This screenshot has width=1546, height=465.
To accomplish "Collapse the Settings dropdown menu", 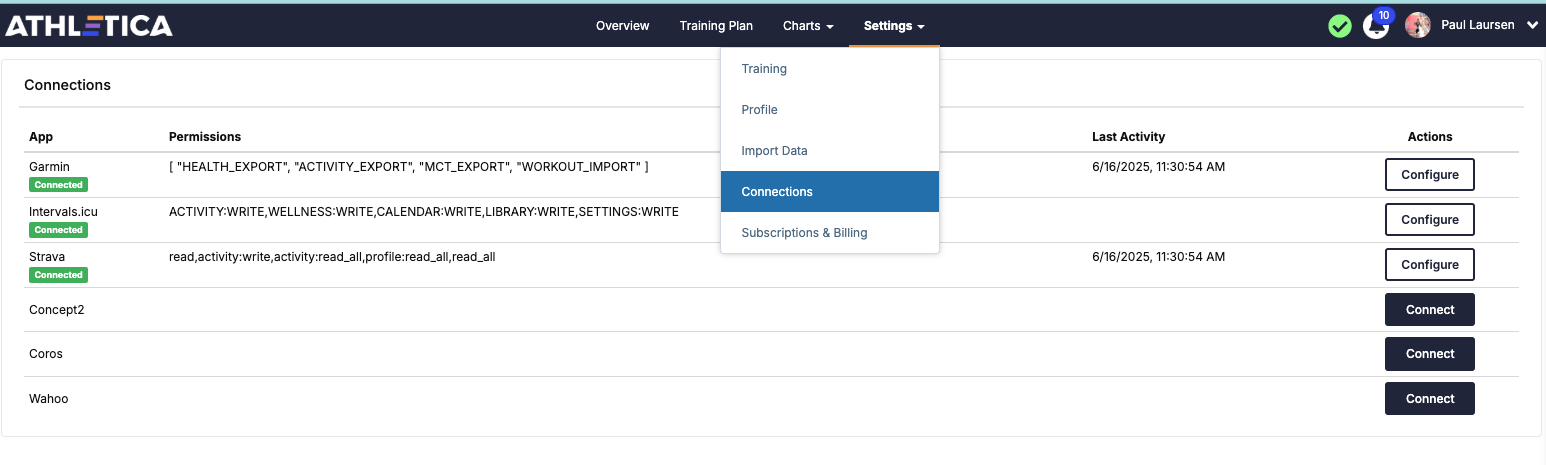I will coord(894,26).
